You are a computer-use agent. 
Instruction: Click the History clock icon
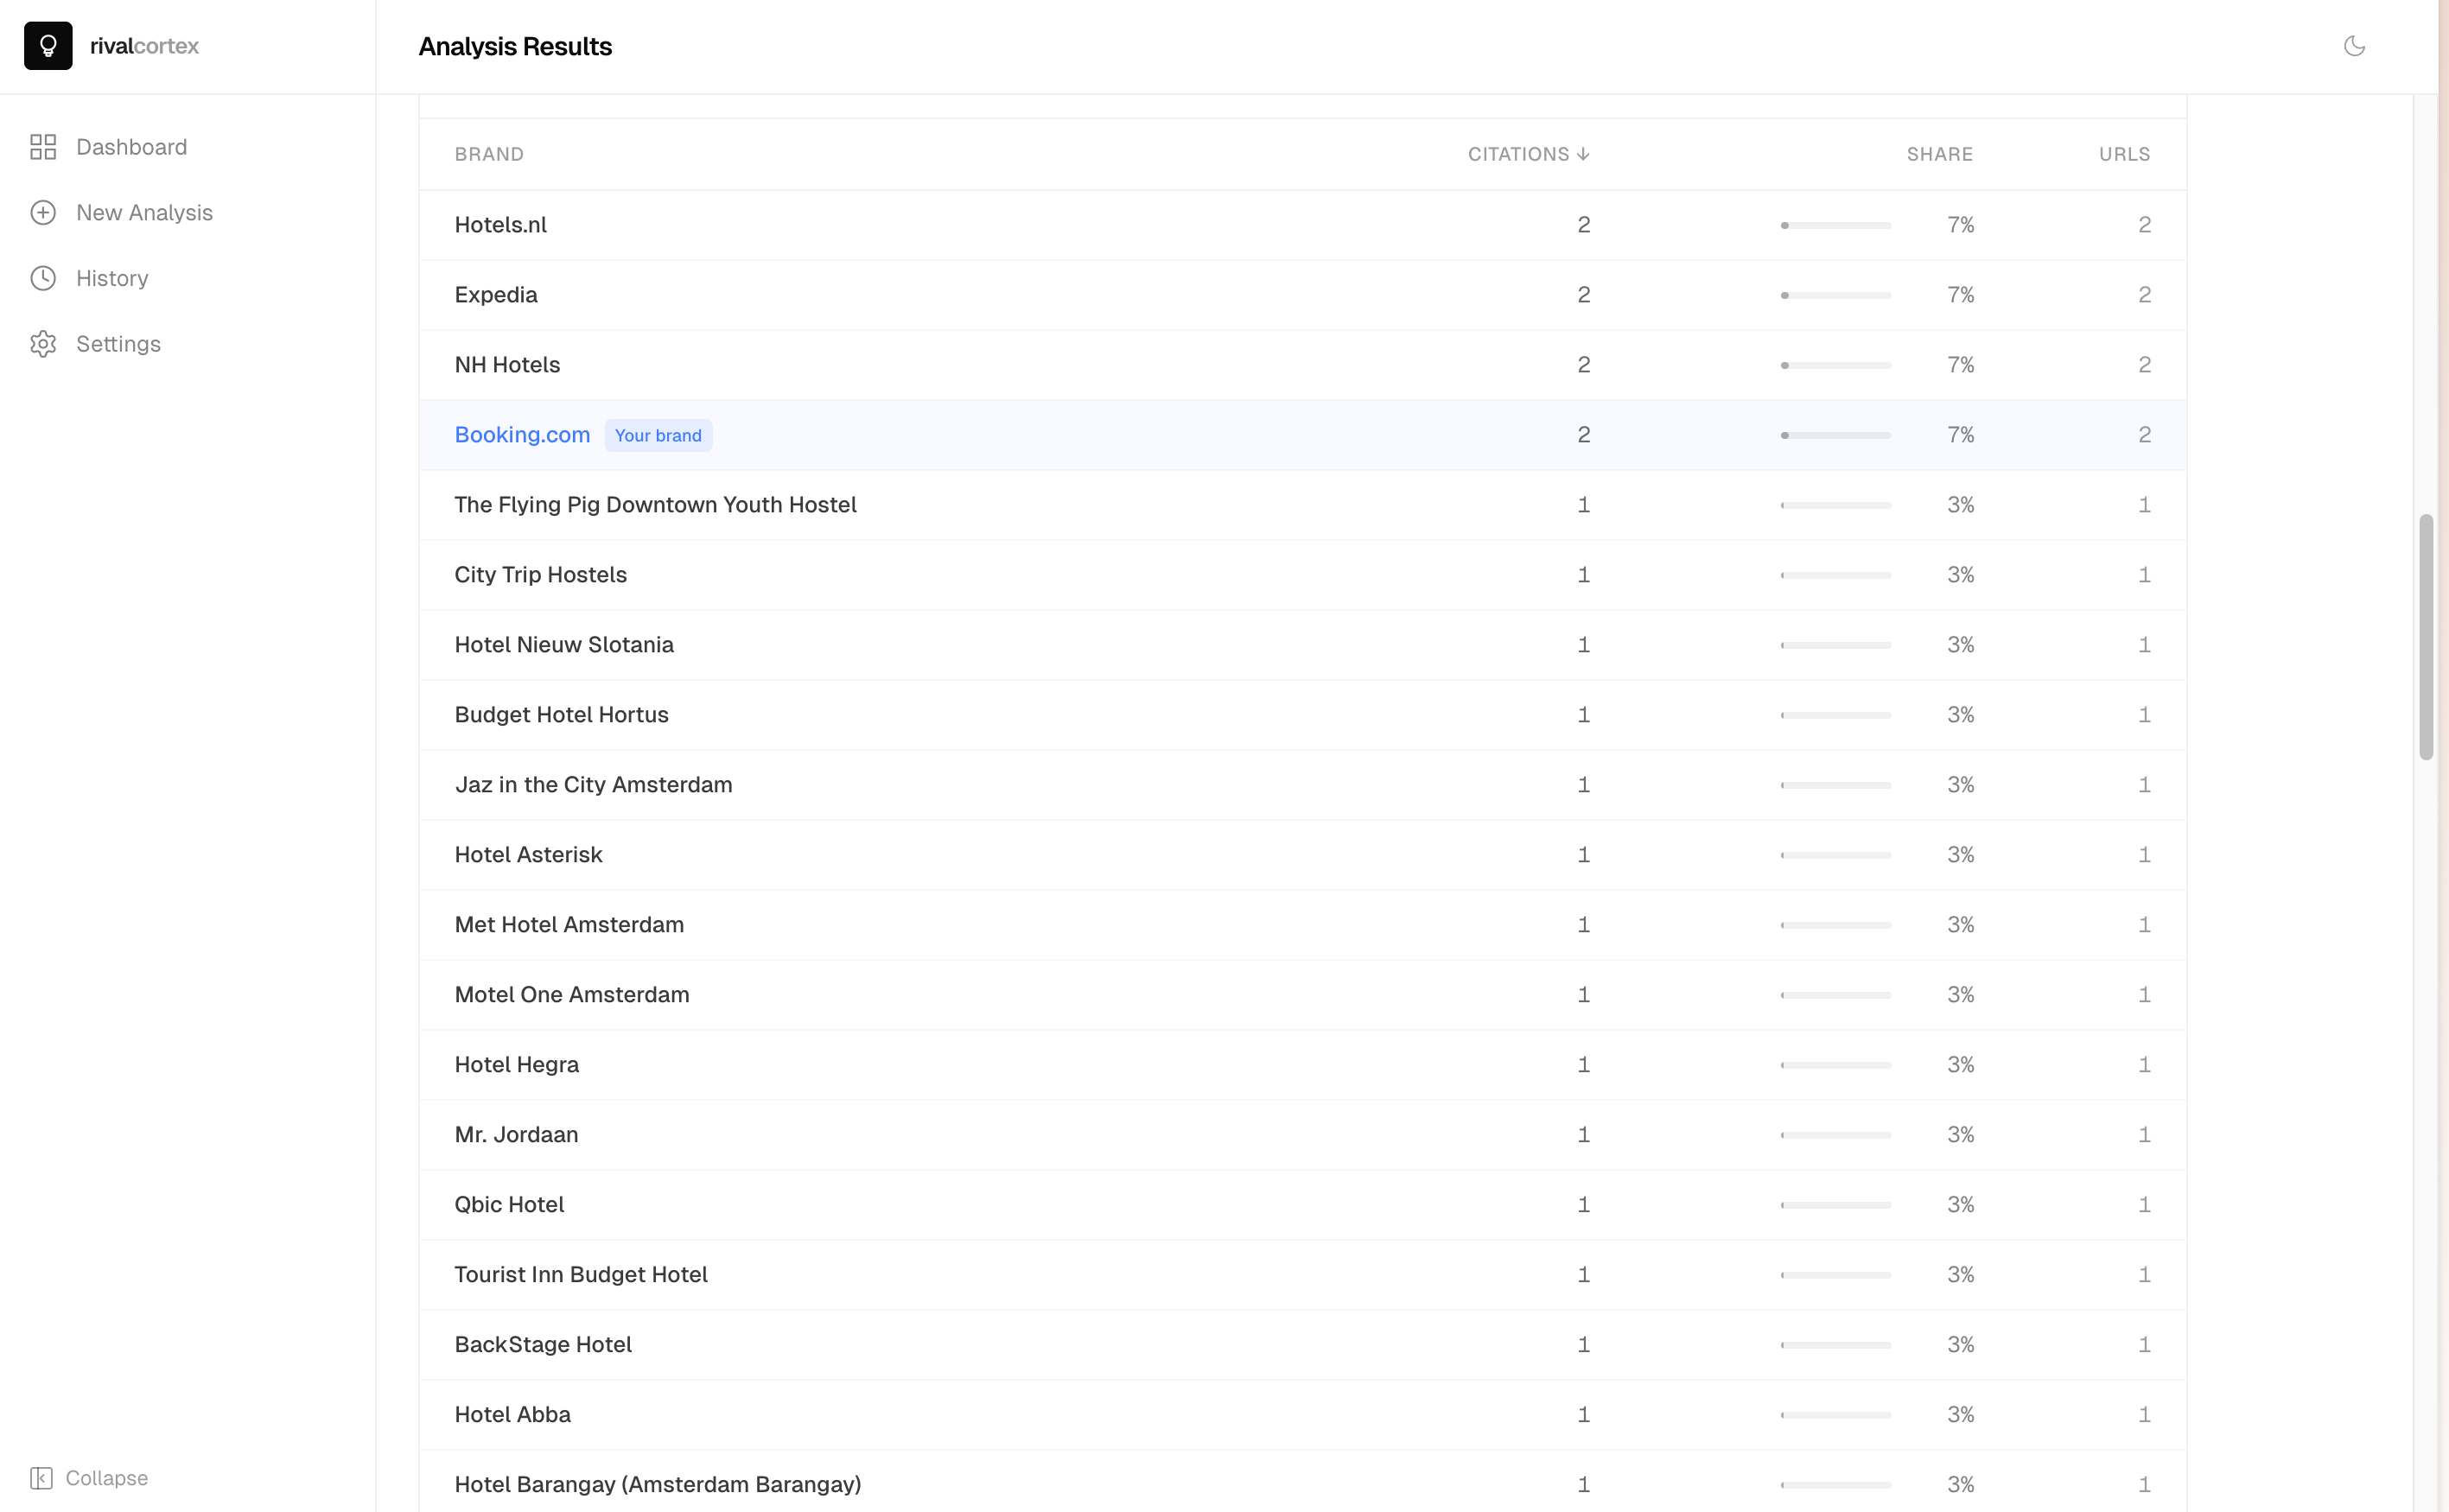[x=43, y=278]
